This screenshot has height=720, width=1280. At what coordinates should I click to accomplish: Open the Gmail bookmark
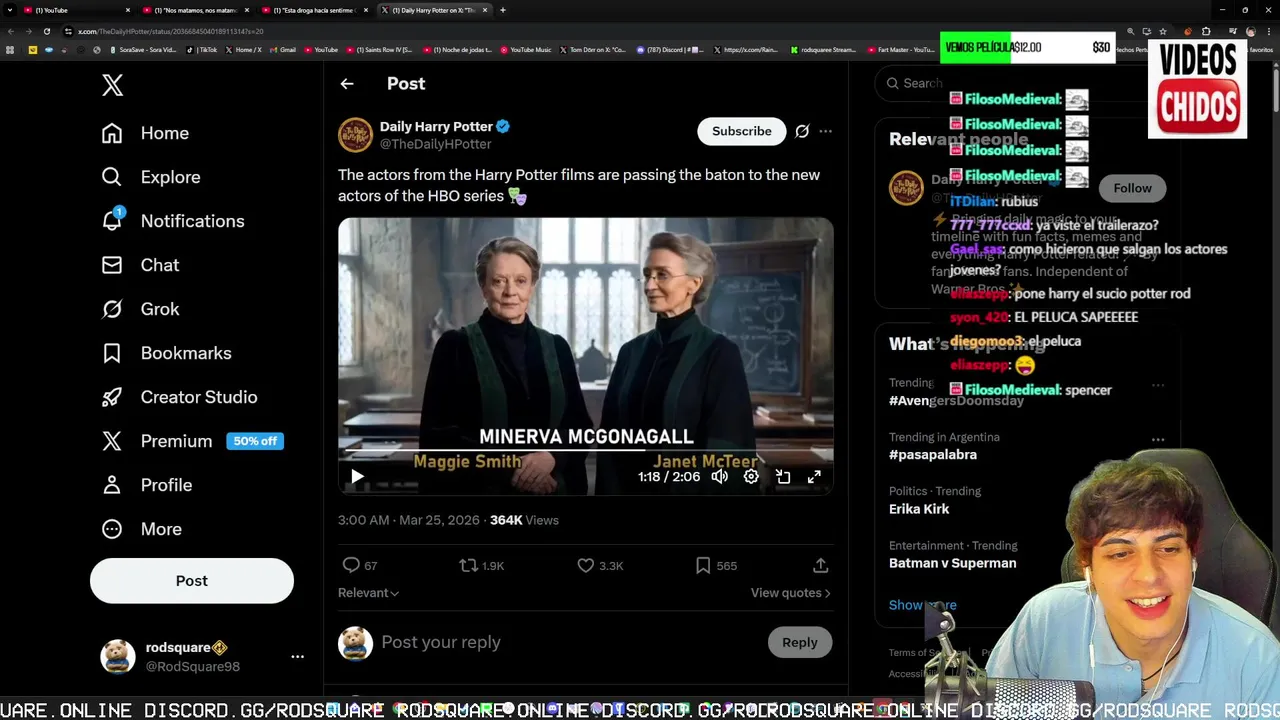[283, 49]
